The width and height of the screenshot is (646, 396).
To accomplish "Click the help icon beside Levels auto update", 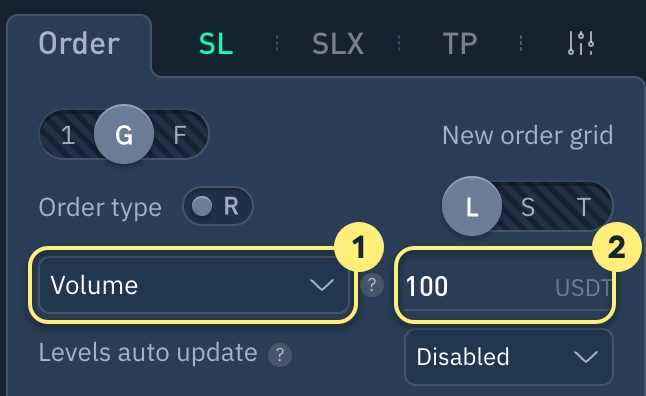I will click(x=280, y=354).
